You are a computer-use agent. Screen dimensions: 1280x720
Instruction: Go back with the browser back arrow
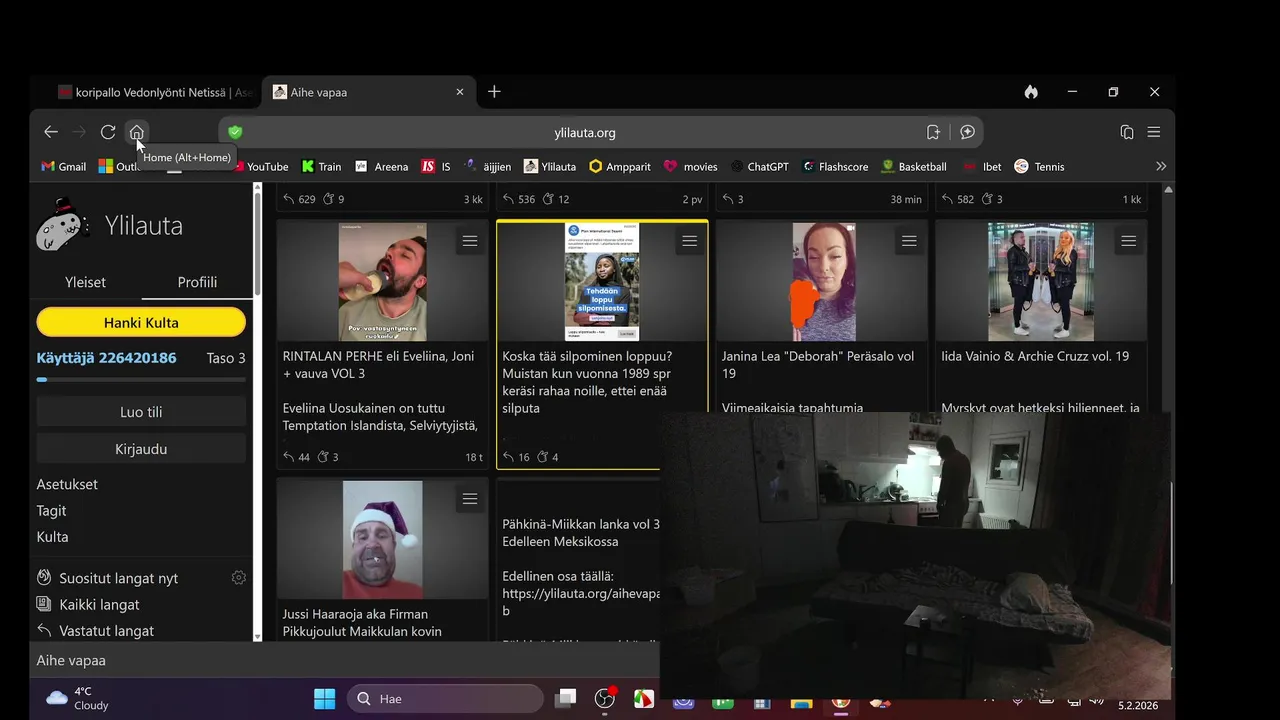click(51, 132)
